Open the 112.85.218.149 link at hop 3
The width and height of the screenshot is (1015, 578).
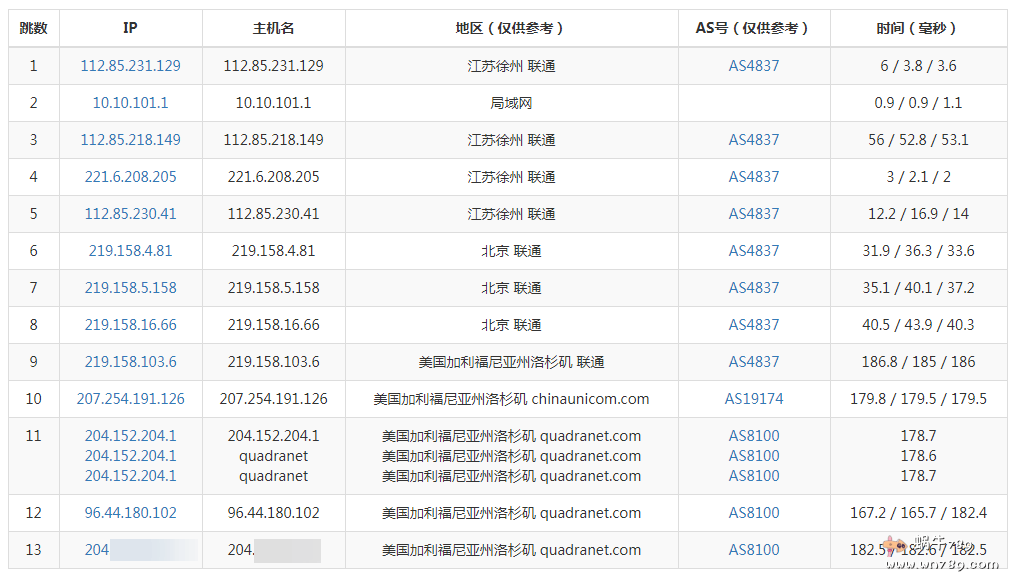[130, 140]
